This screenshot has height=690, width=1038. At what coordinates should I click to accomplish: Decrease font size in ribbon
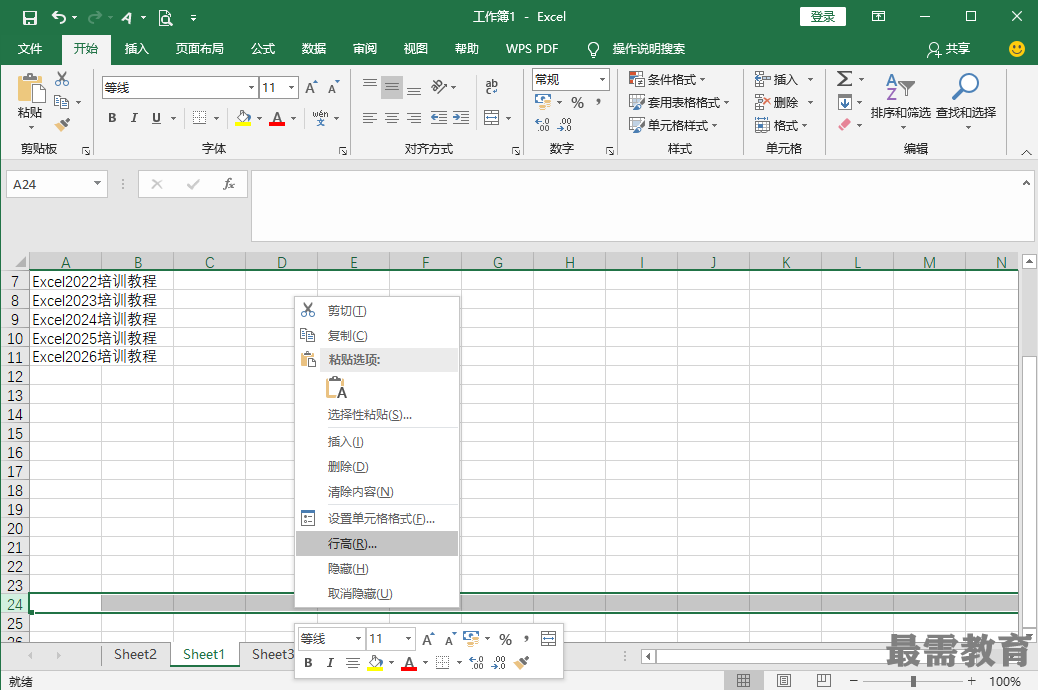[333, 87]
